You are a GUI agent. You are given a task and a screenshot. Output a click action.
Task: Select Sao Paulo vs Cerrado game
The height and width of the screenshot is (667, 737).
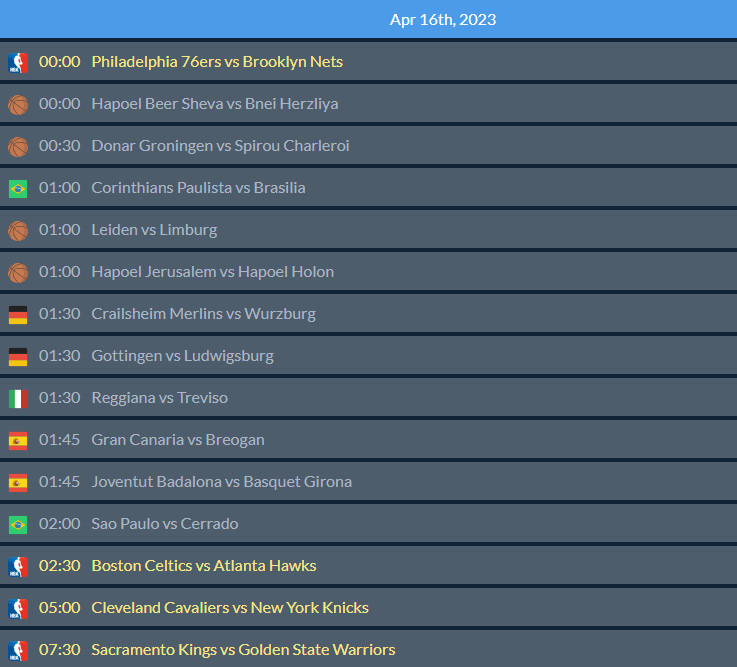click(x=165, y=524)
